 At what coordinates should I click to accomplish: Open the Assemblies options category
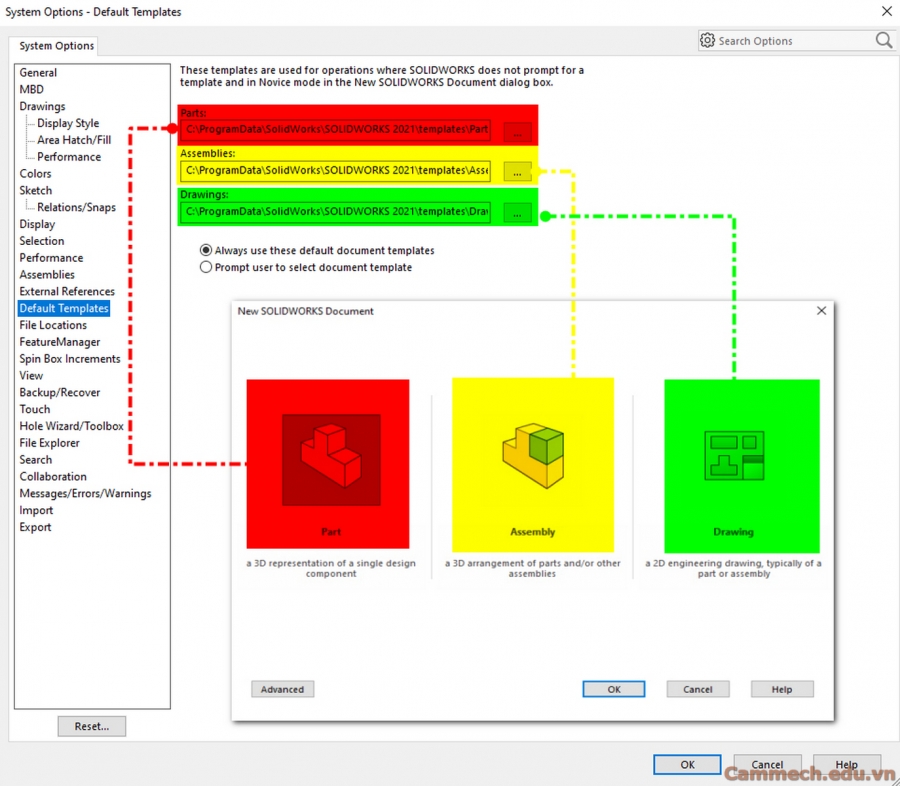pos(47,274)
